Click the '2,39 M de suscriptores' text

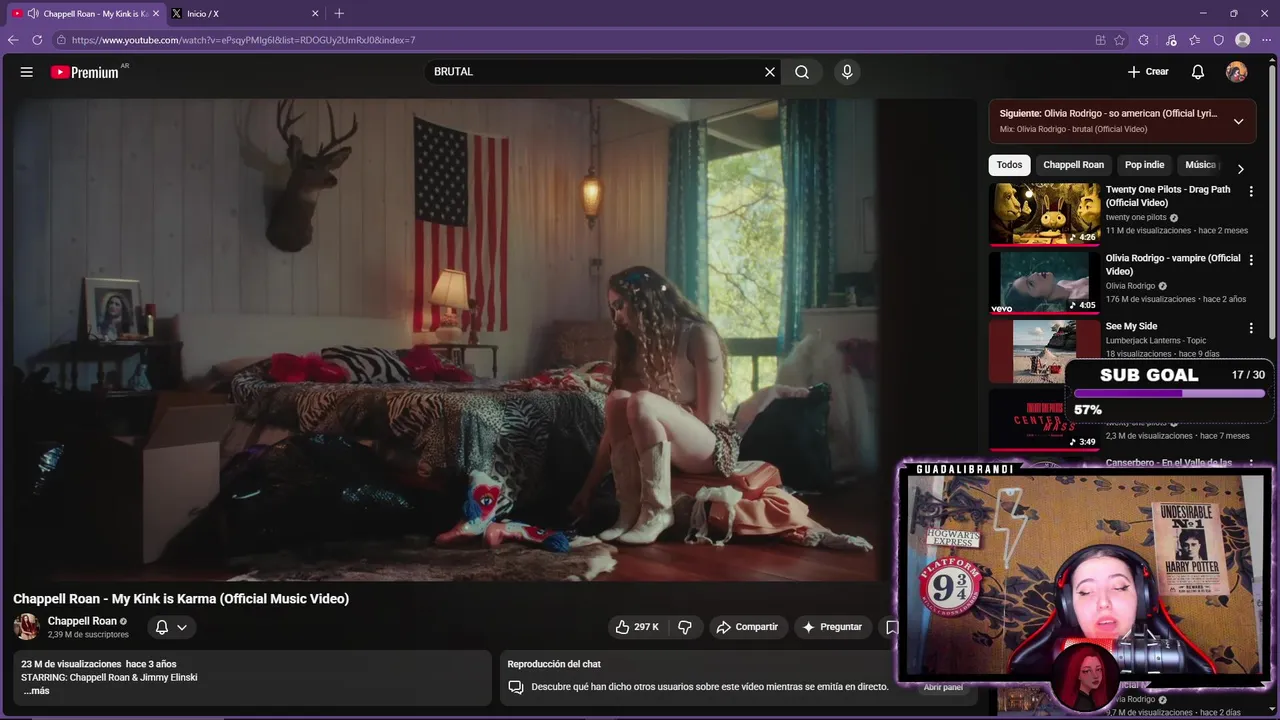pyautogui.click(x=88, y=635)
